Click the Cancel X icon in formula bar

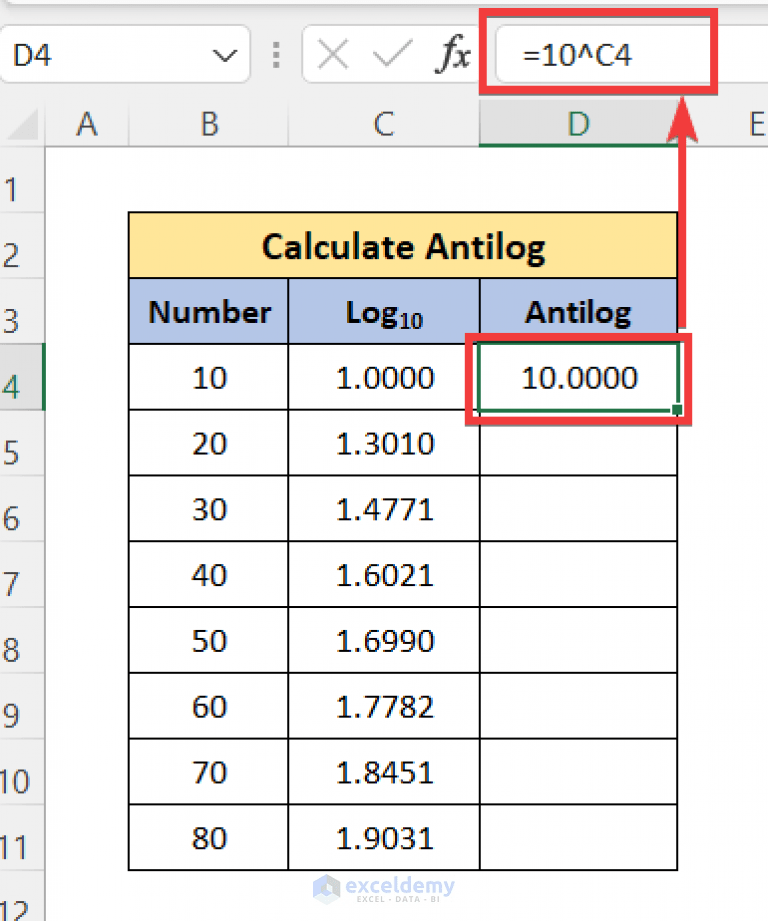[334, 55]
